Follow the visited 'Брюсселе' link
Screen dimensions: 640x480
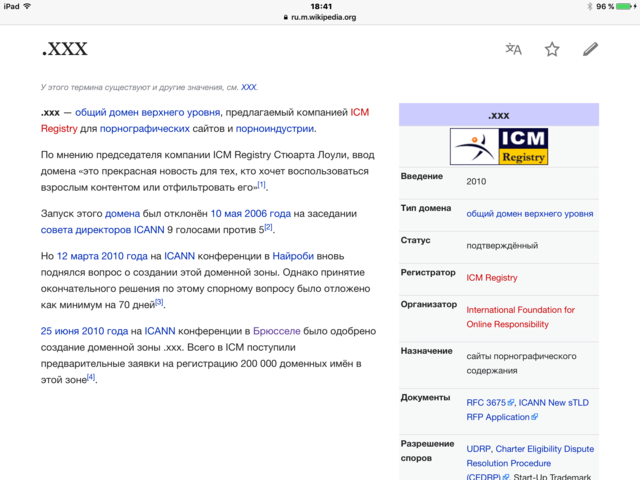point(277,331)
